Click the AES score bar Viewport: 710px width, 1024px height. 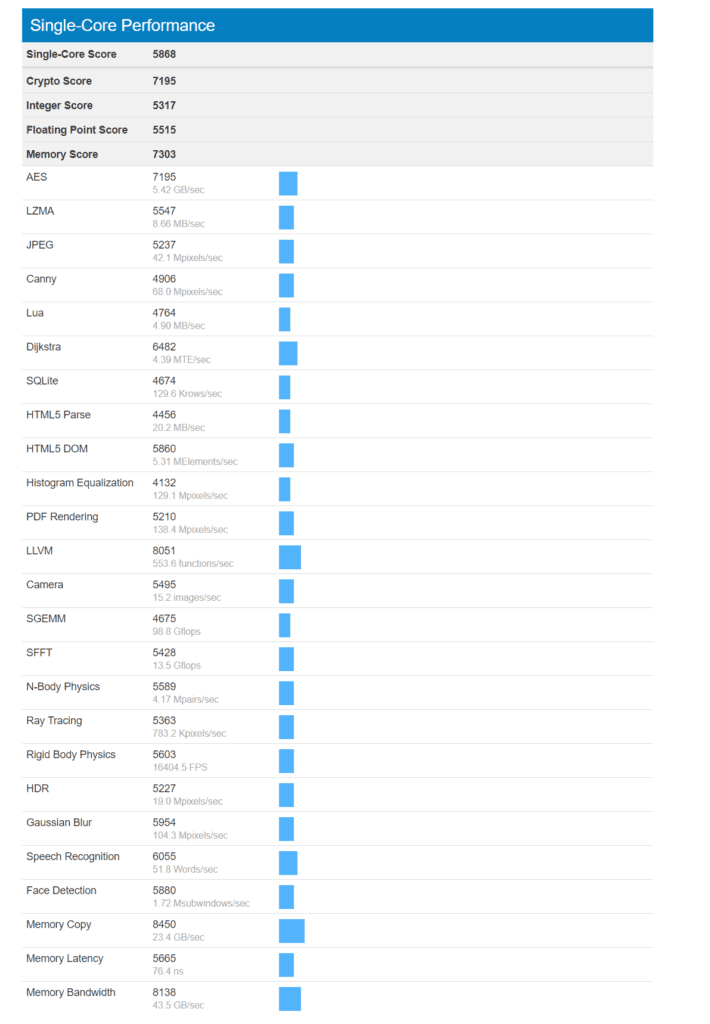click(x=288, y=184)
